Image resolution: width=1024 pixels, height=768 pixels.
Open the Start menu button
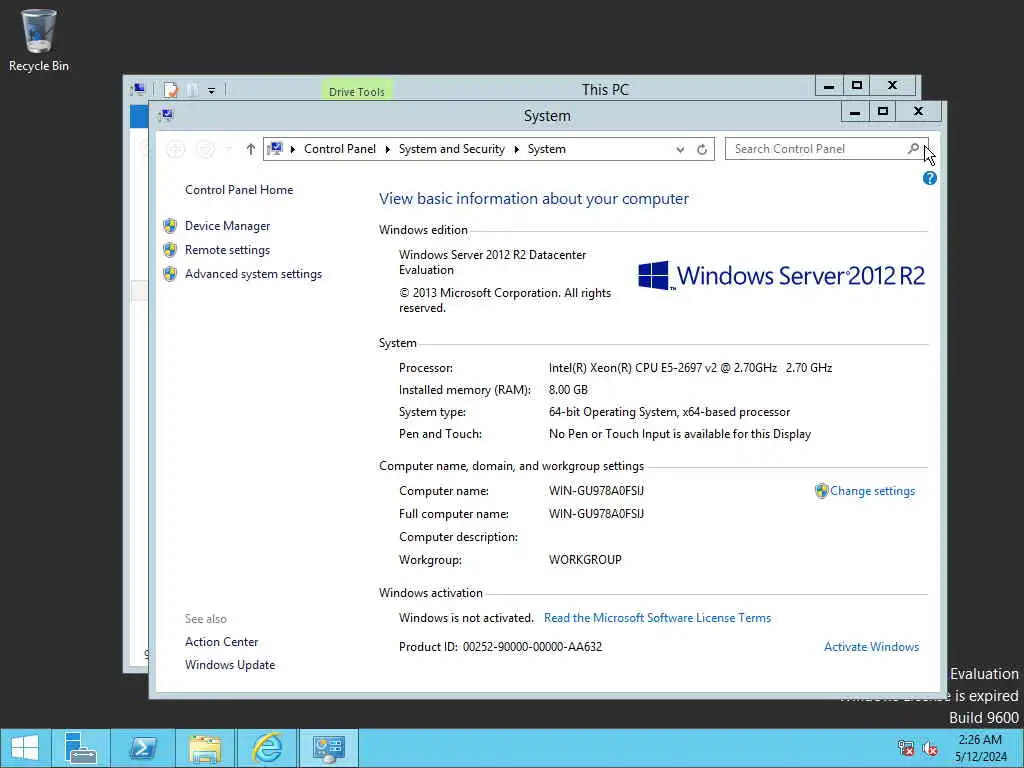(25, 748)
